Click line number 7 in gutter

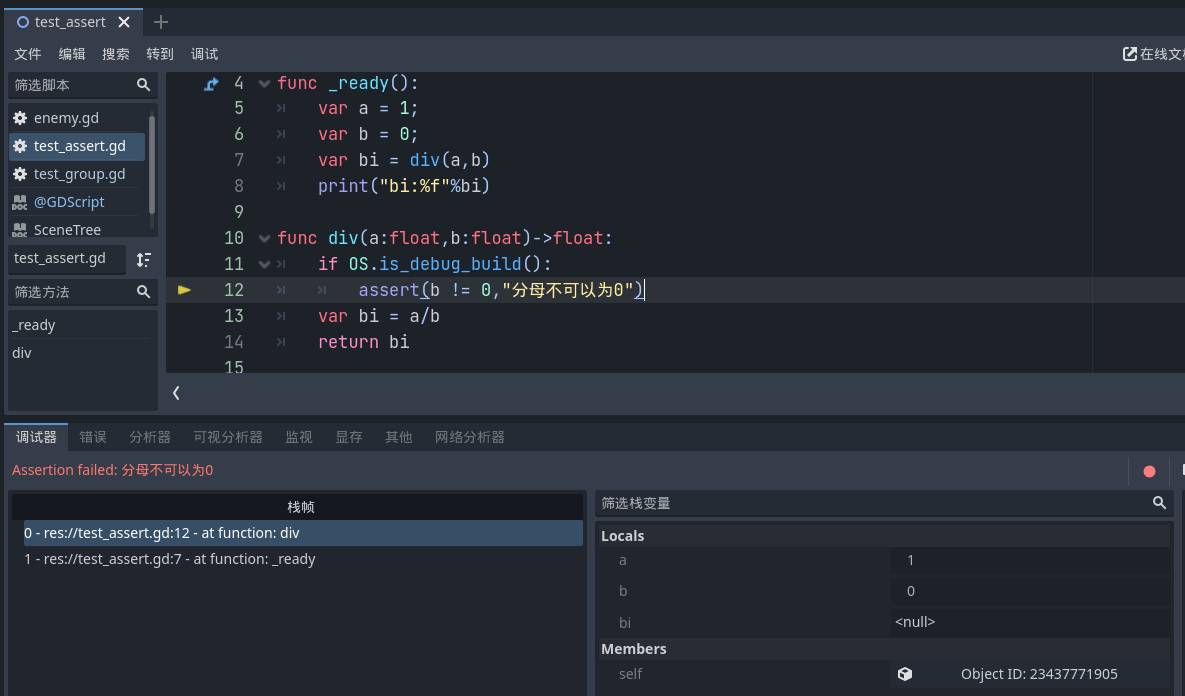pyautogui.click(x=239, y=160)
